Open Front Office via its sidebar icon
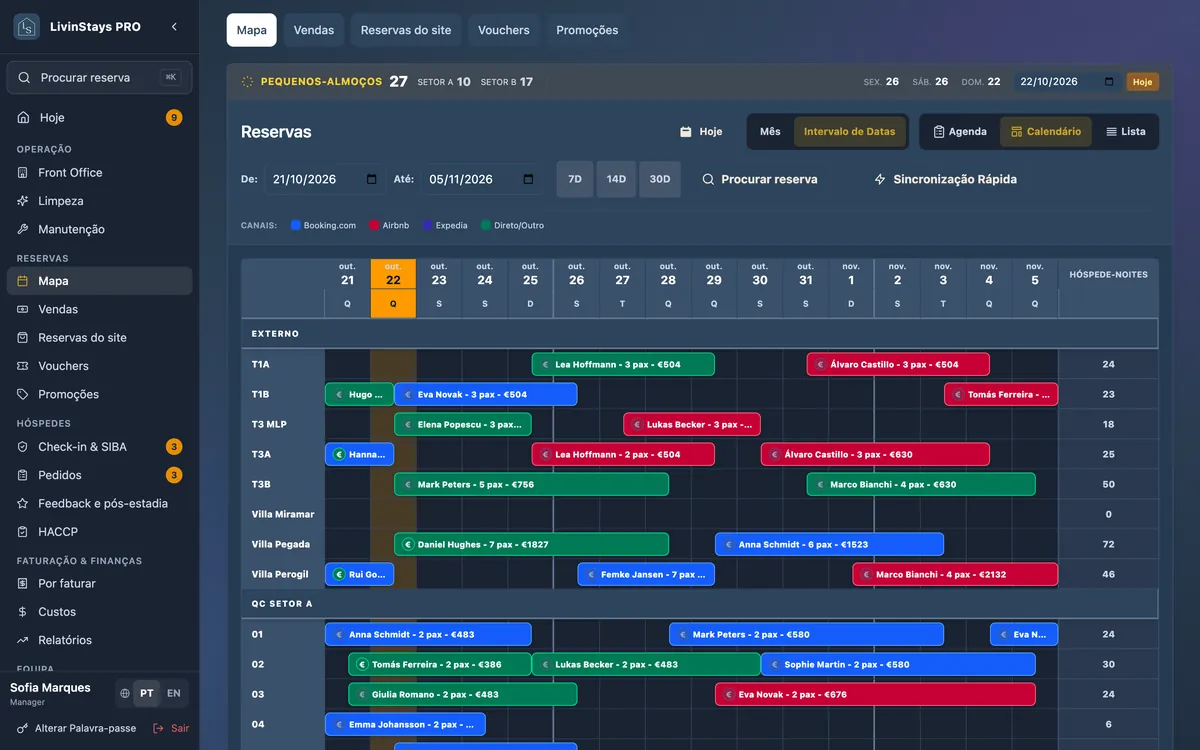1200x750 pixels. click(23, 173)
